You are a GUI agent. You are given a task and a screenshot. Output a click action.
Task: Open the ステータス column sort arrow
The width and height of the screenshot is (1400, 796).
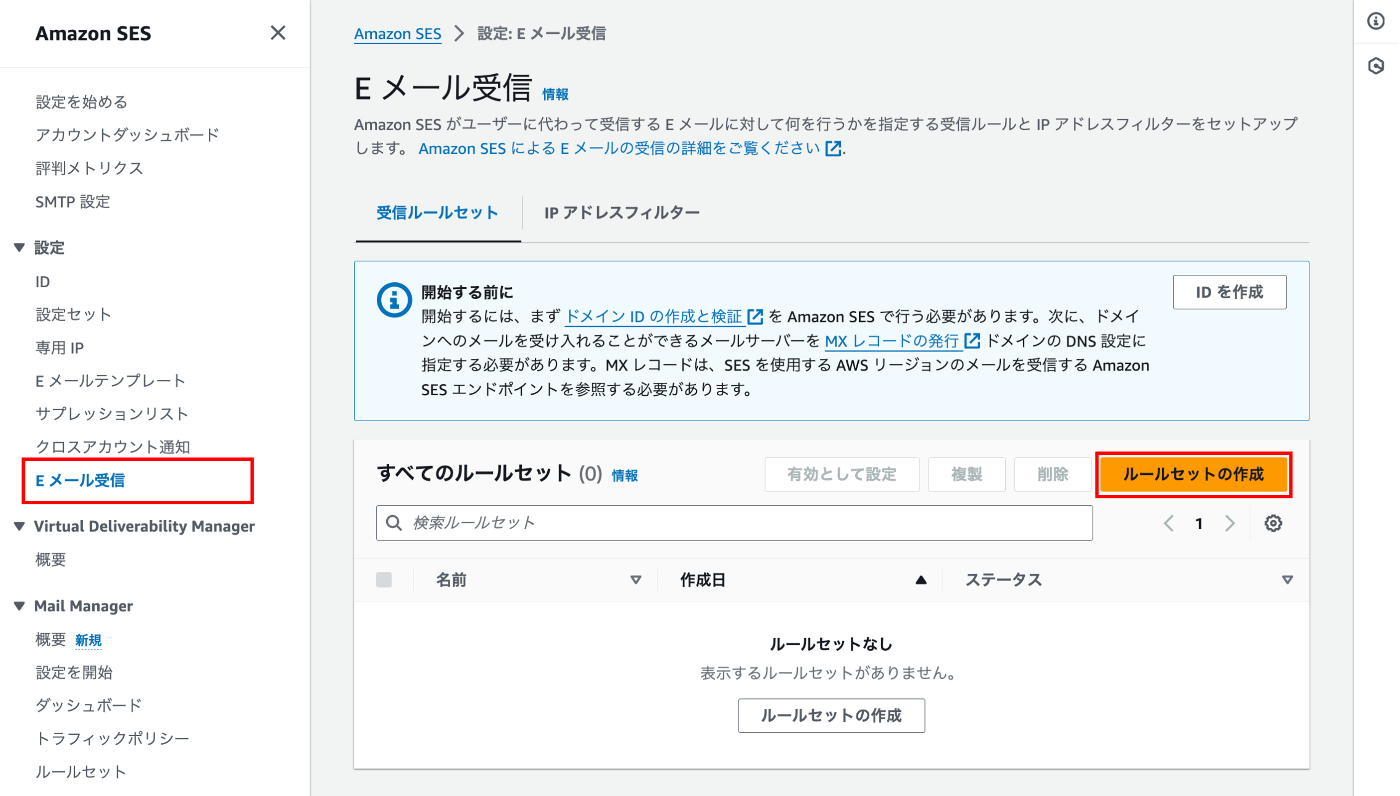coord(1287,580)
